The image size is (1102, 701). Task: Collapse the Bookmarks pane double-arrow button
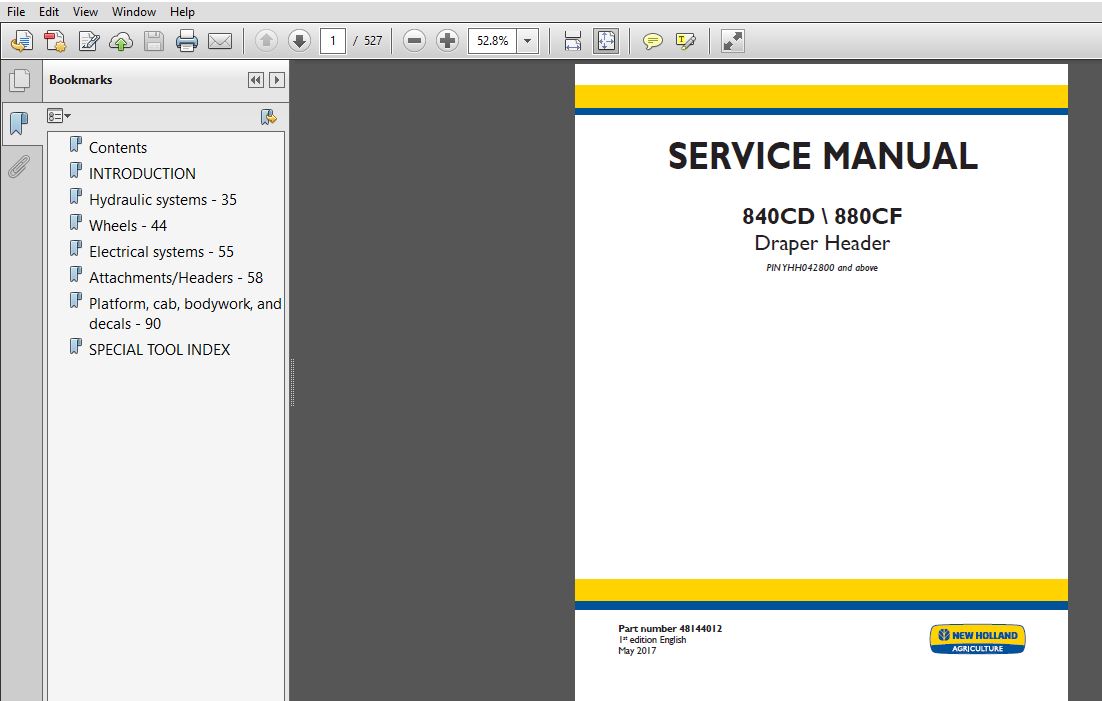point(256,80)
